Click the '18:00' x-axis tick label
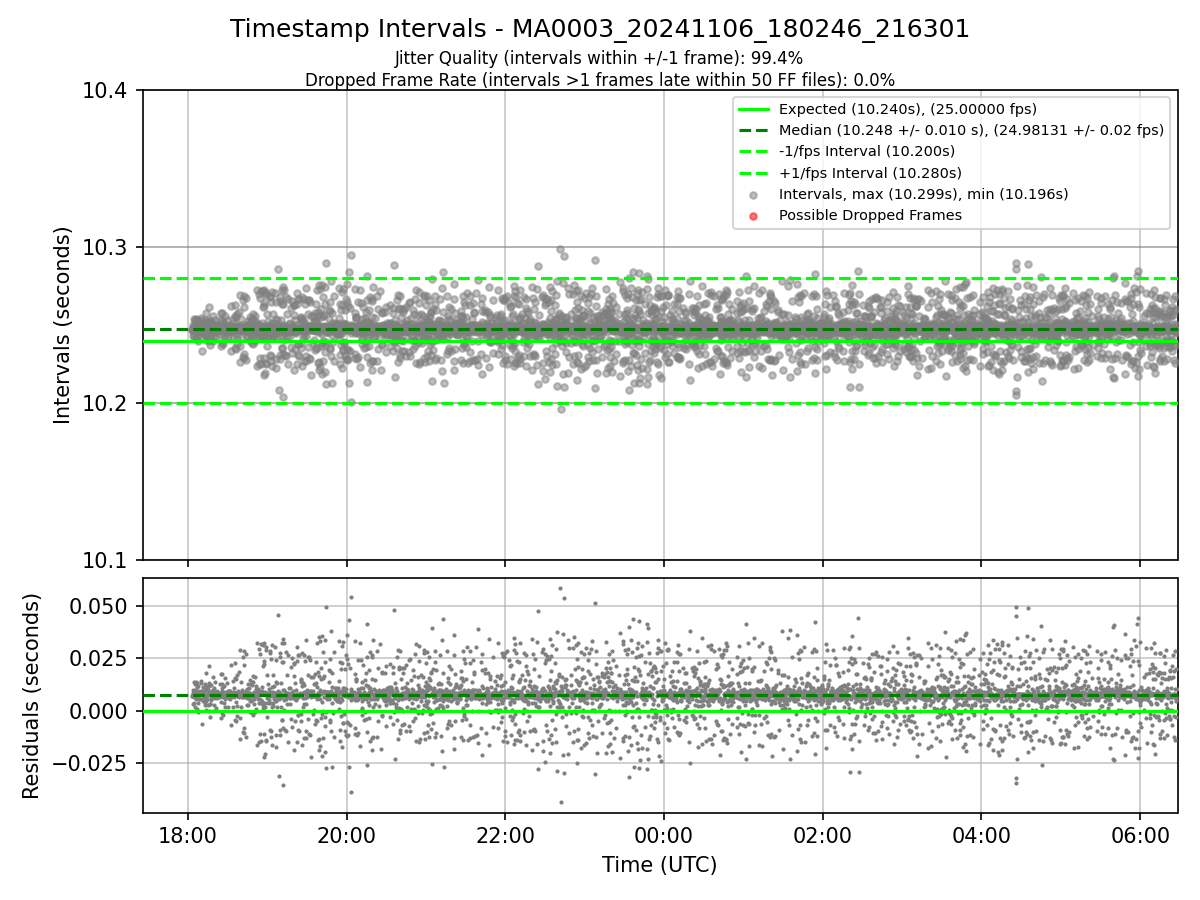The image size is (1200, 900). 188,835
